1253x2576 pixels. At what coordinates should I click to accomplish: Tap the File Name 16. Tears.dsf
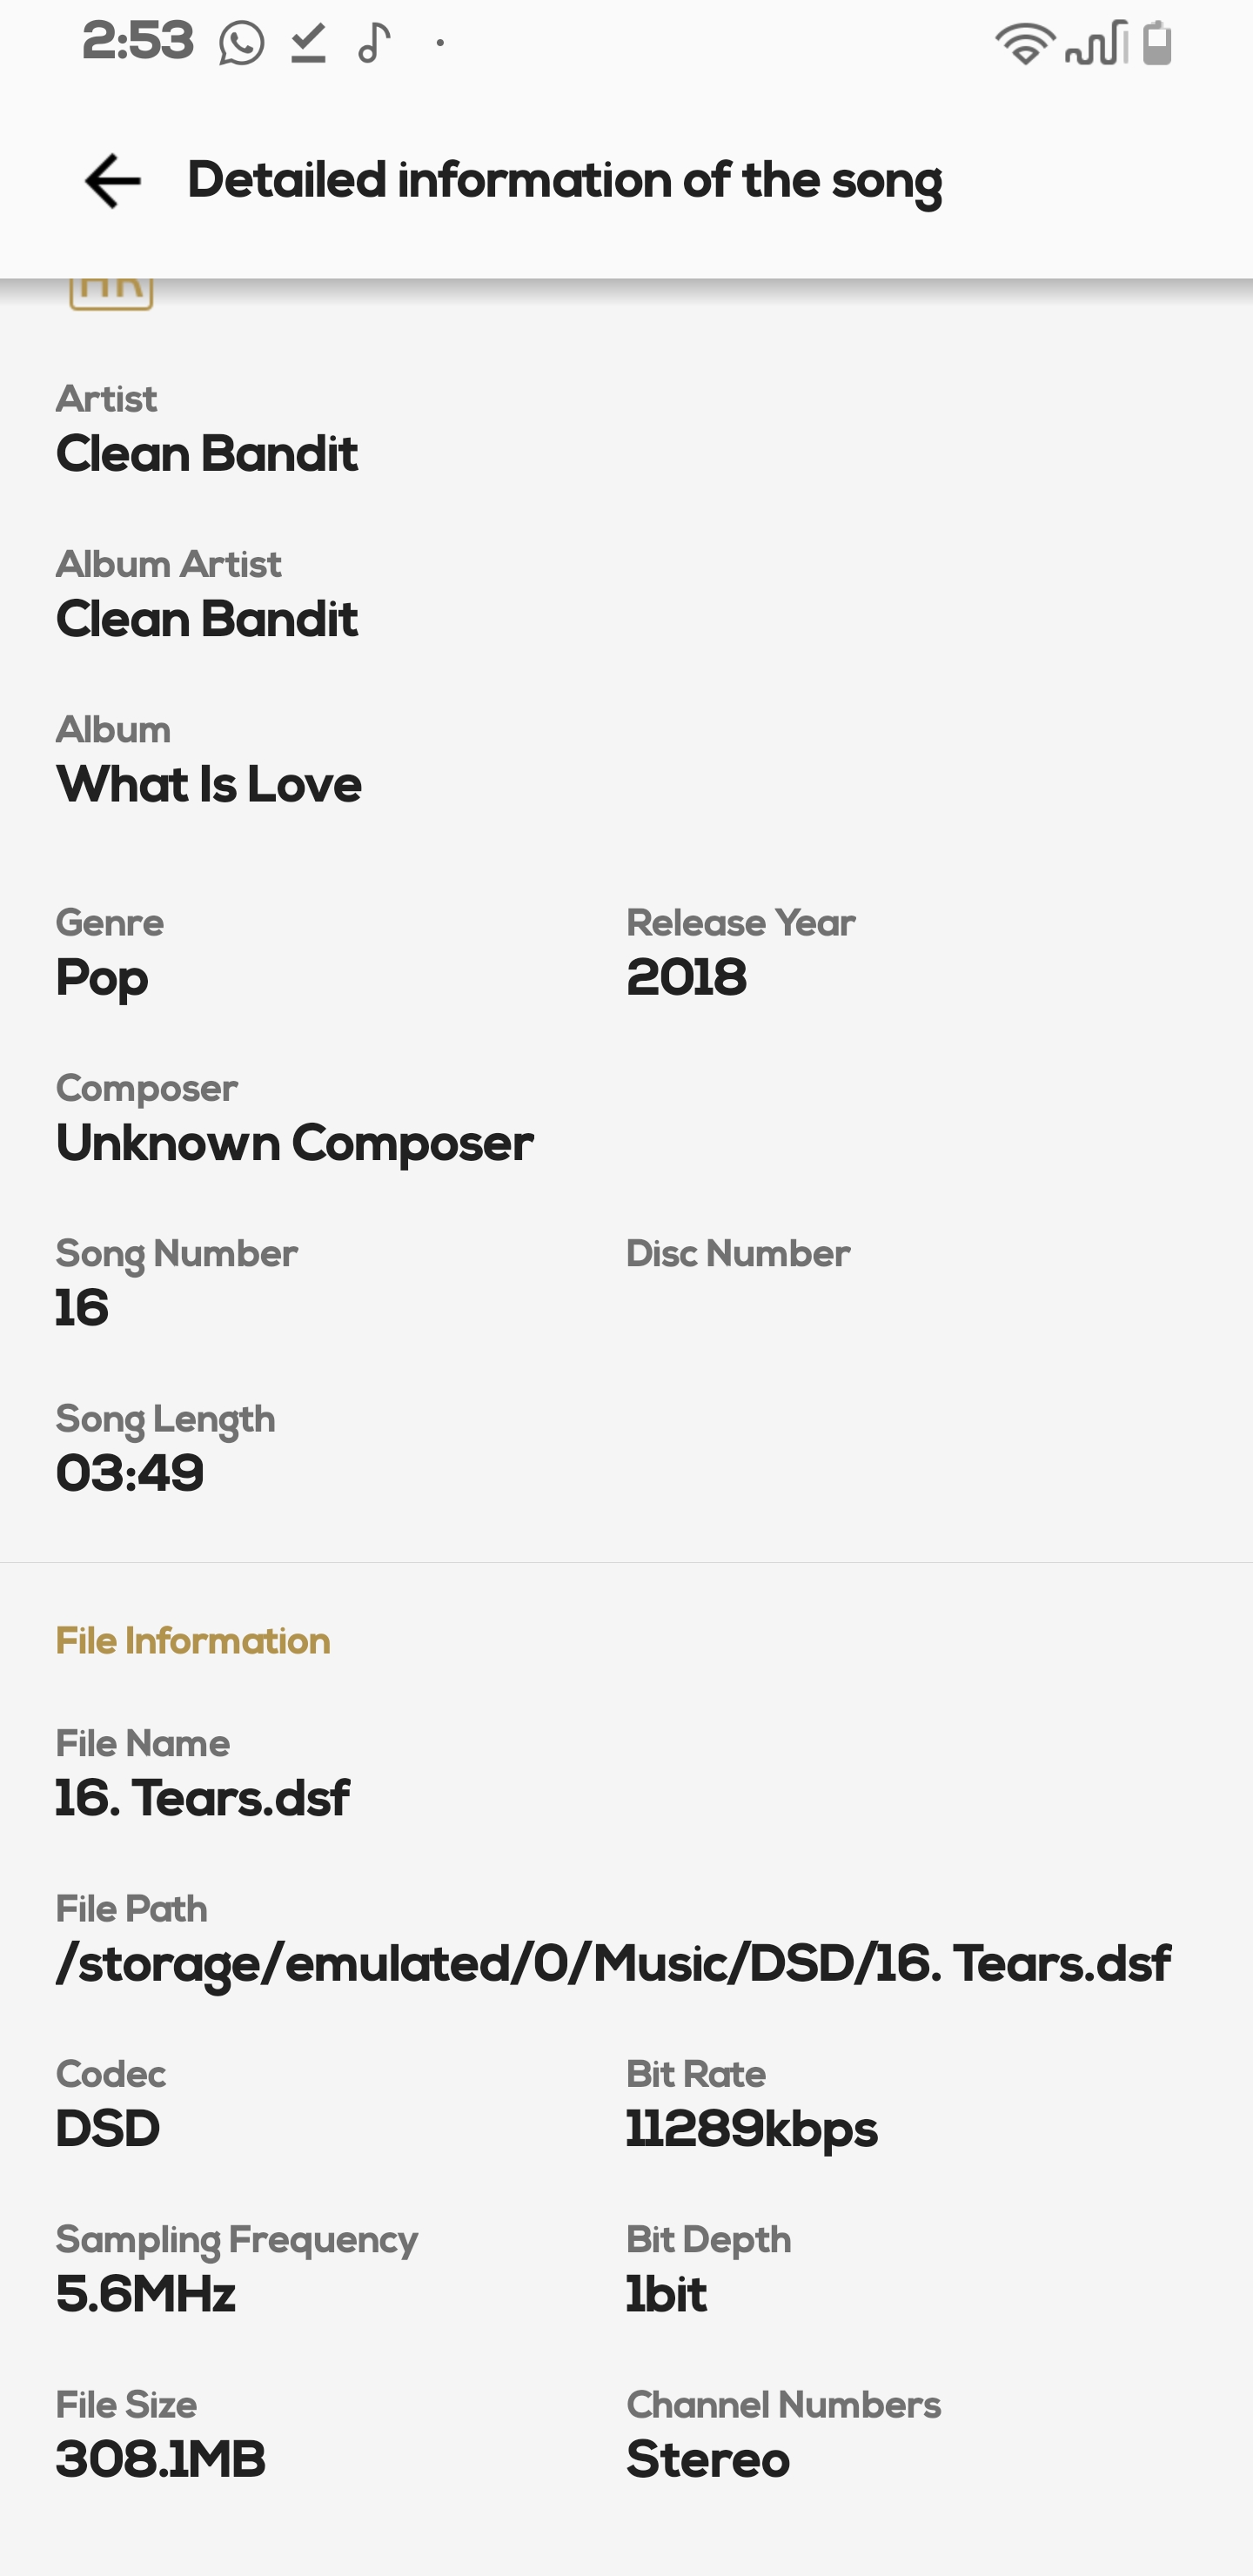point(203,1798)
